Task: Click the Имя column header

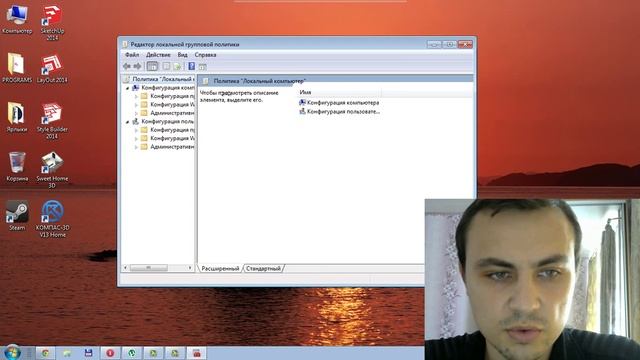Action: pyautogui.click(x=340, y=93)
